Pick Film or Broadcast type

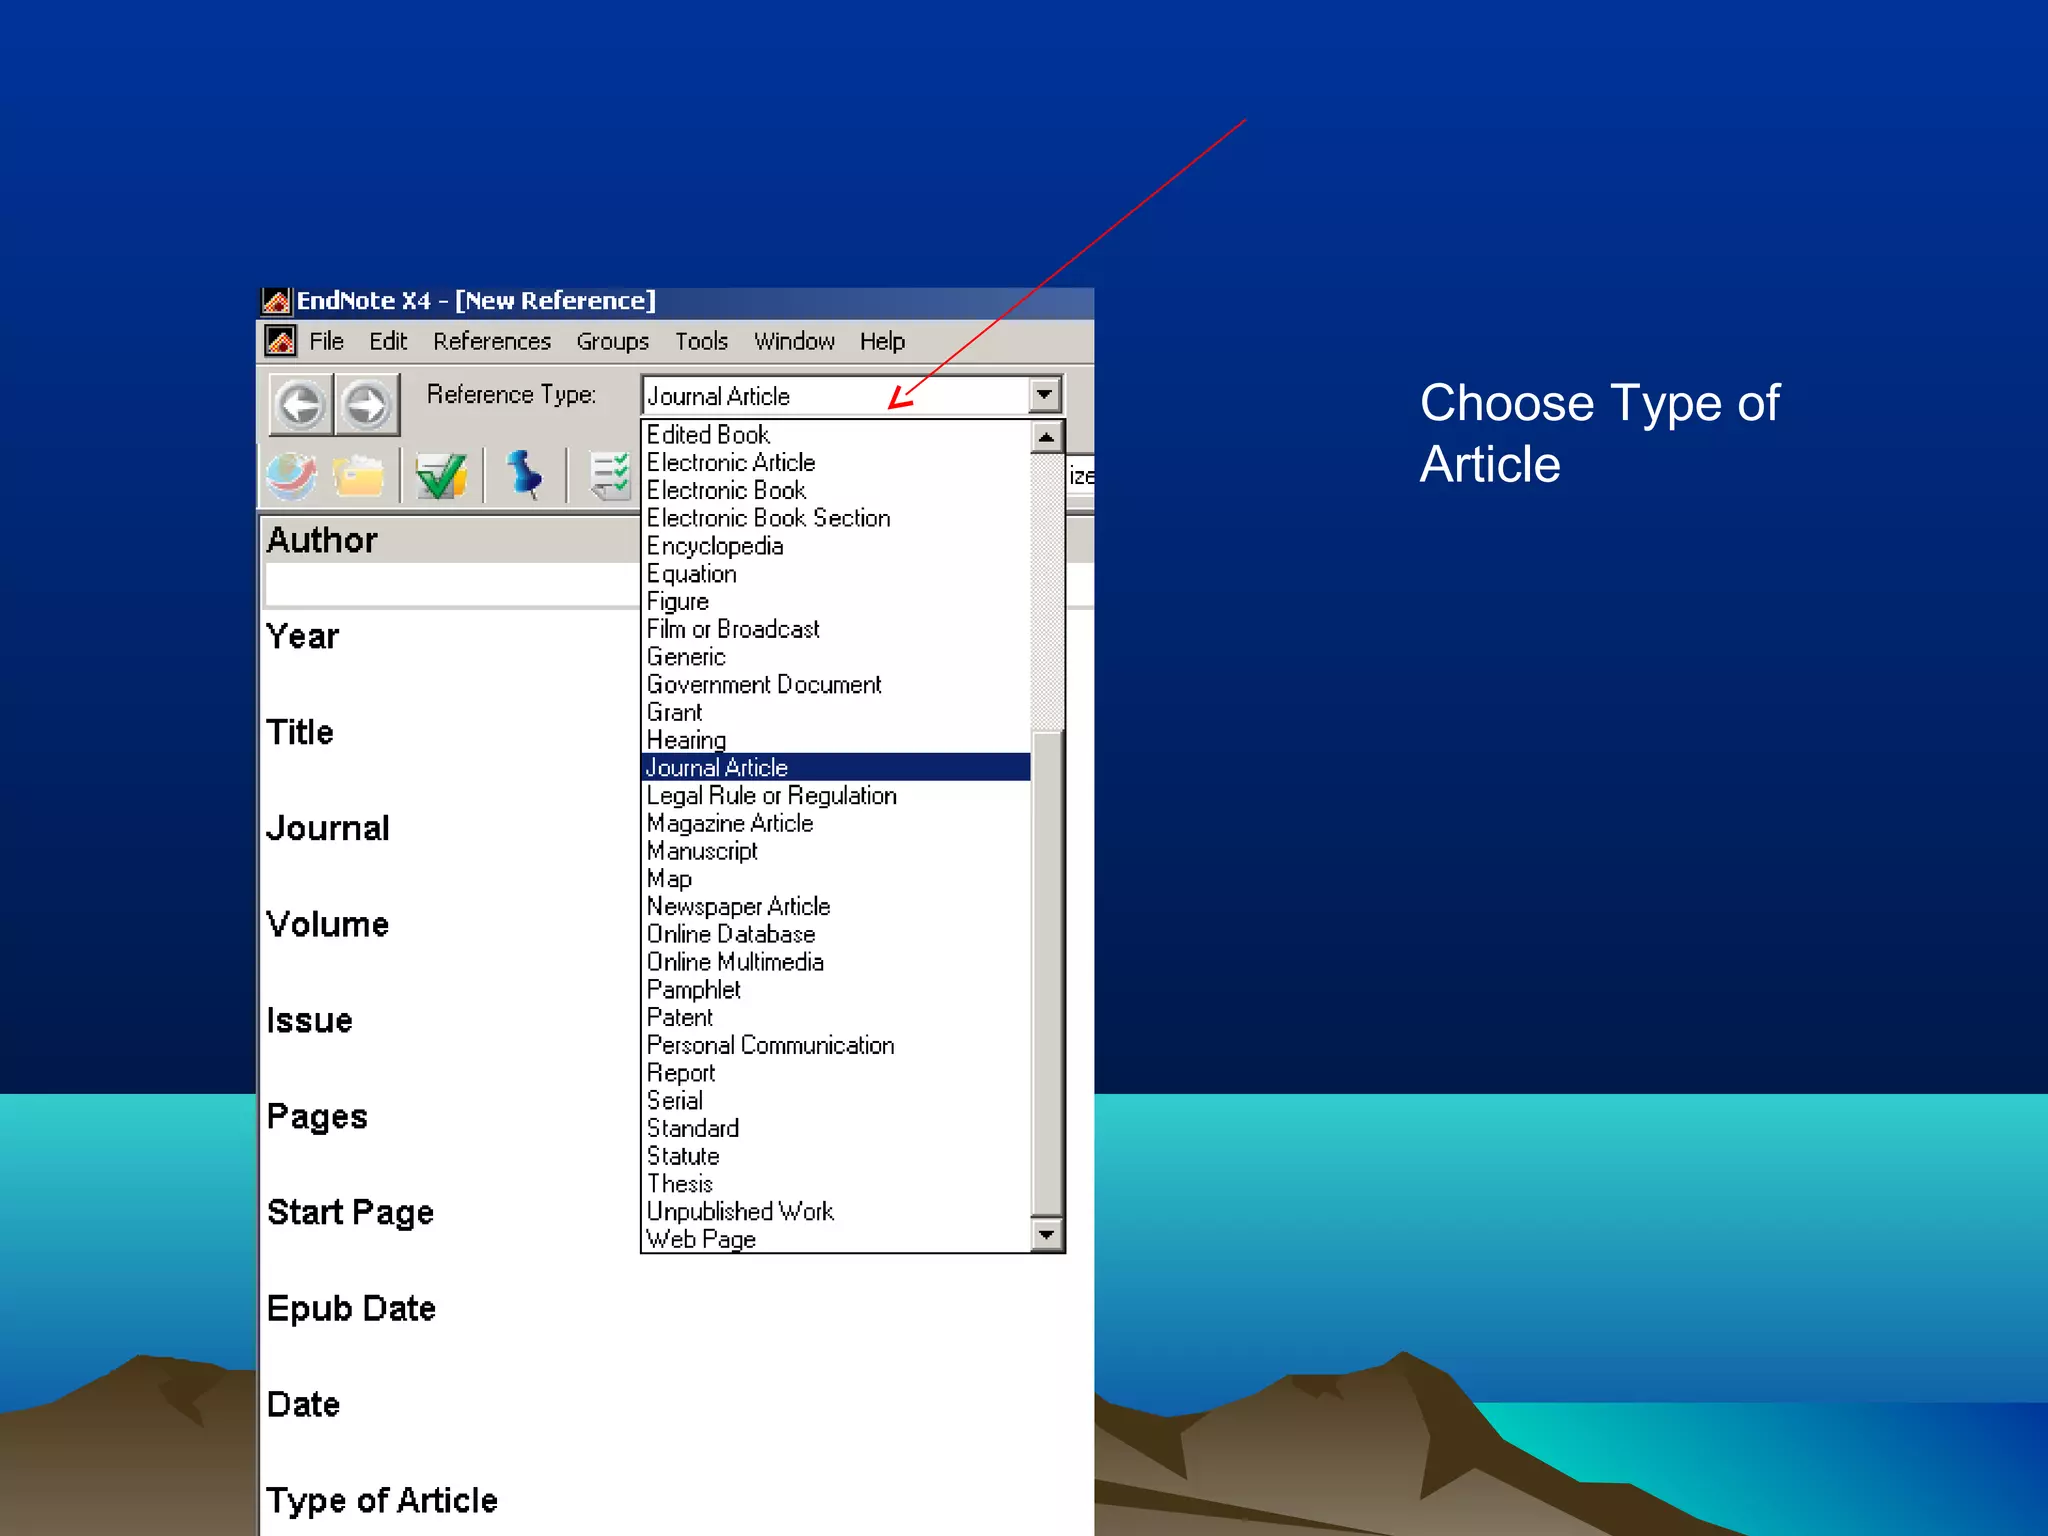(835, 629)
